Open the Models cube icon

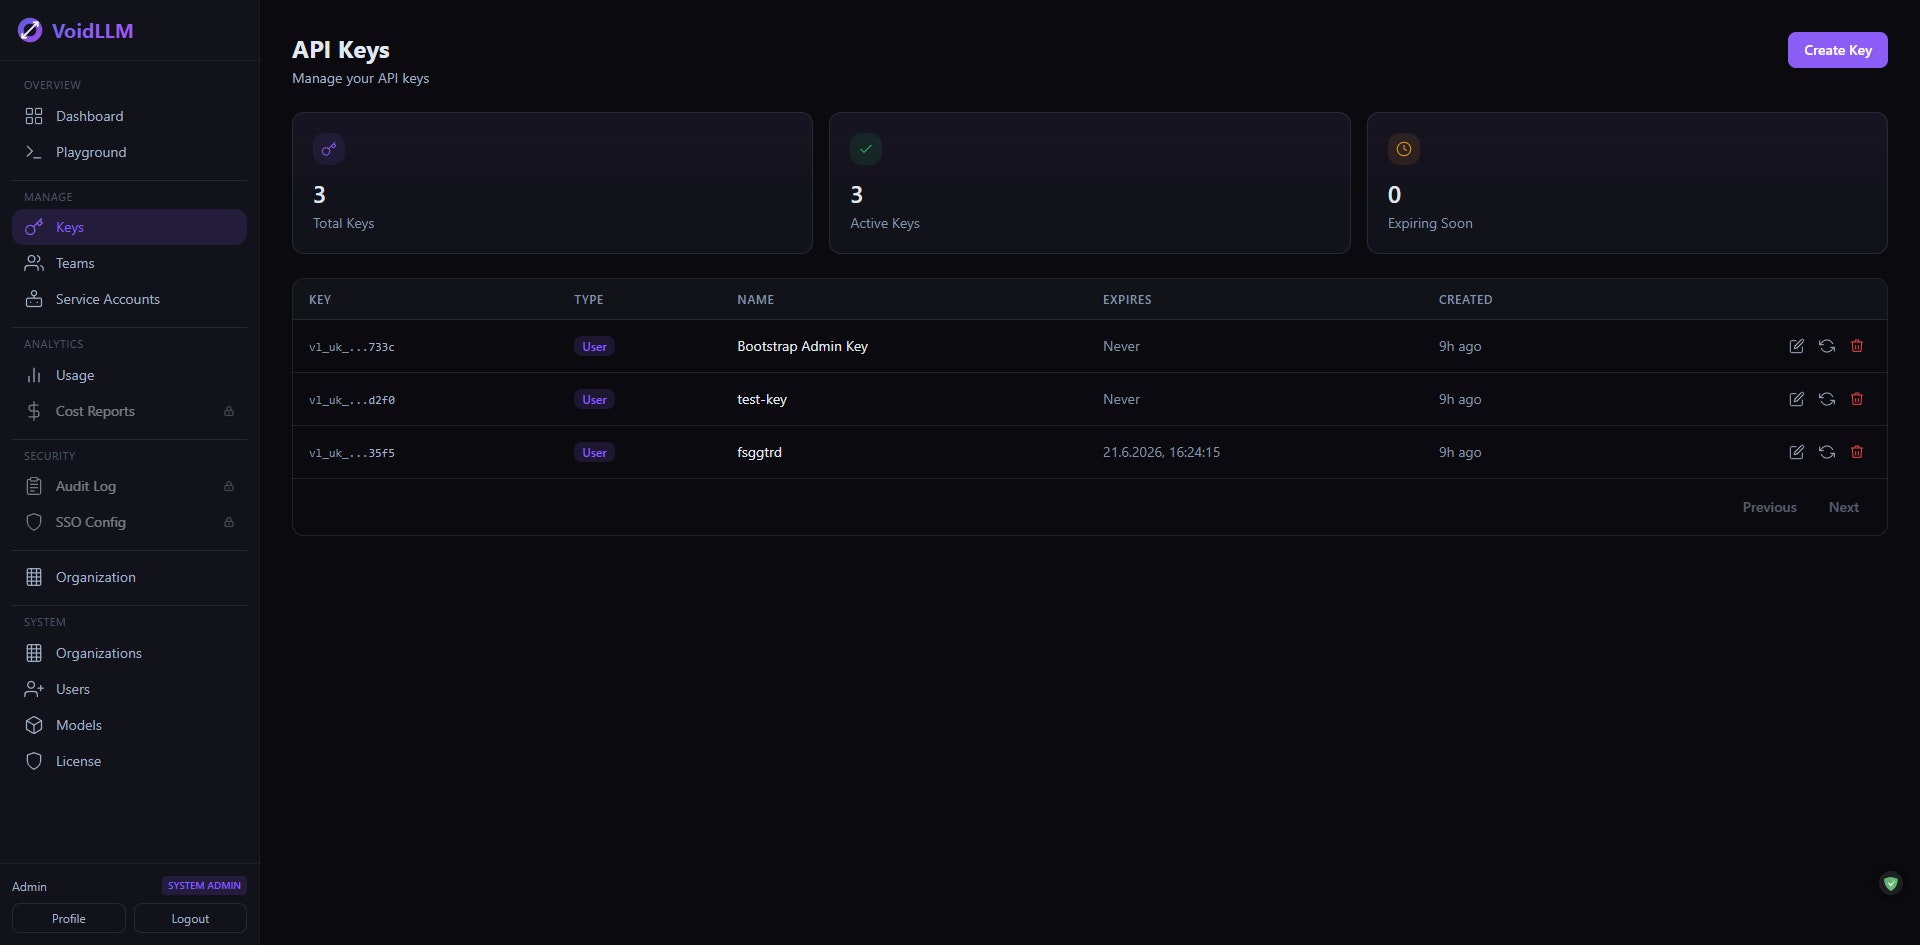34,725
